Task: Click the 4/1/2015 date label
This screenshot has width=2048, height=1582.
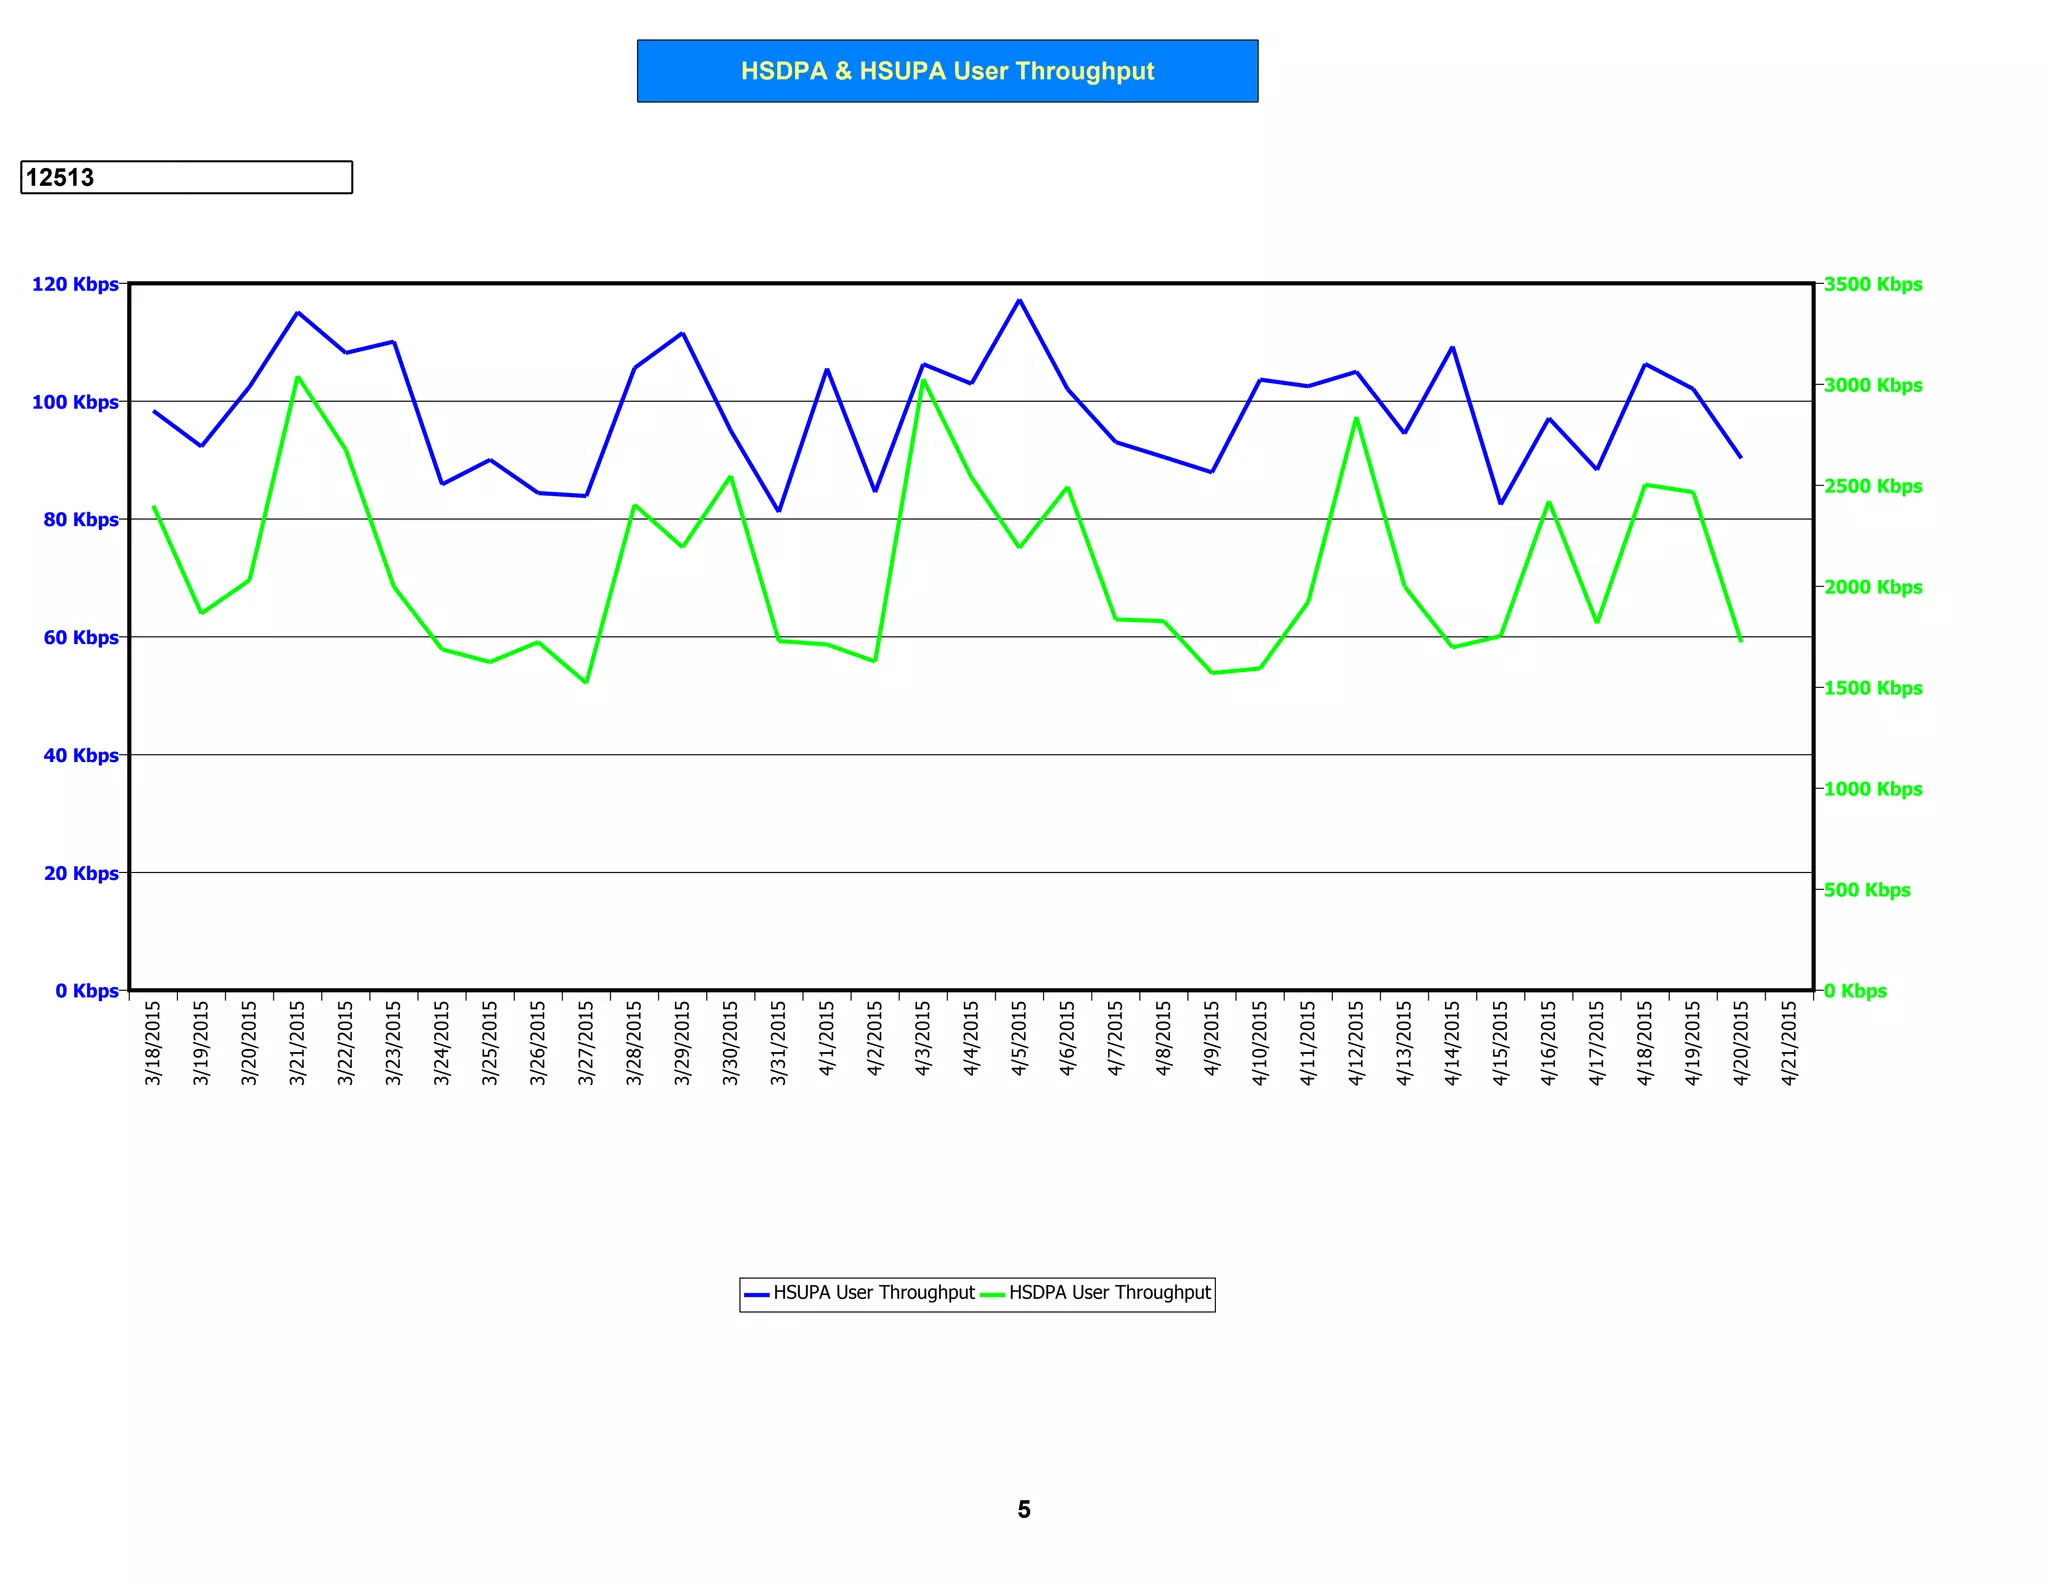Action: 827,1039
